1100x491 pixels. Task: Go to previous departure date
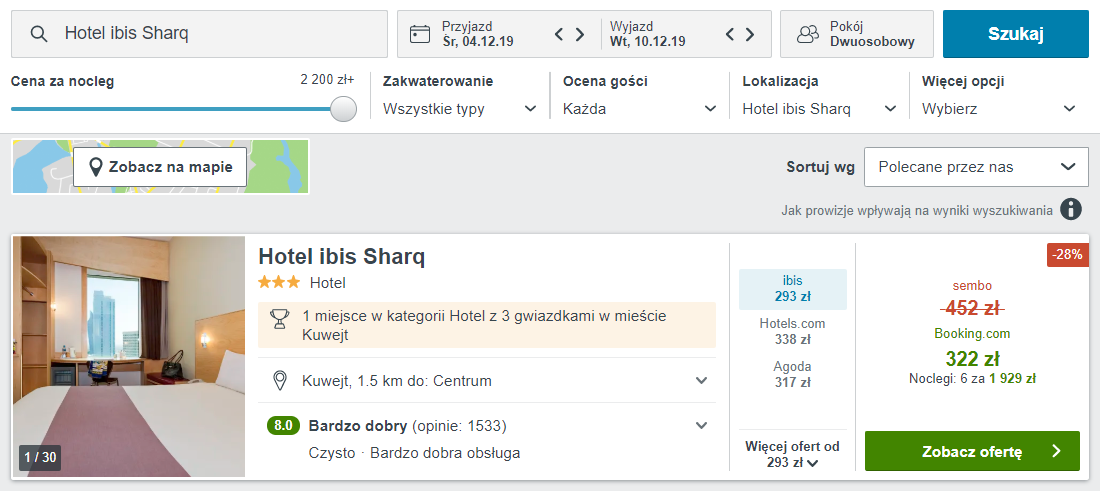(x=730, y=35)
